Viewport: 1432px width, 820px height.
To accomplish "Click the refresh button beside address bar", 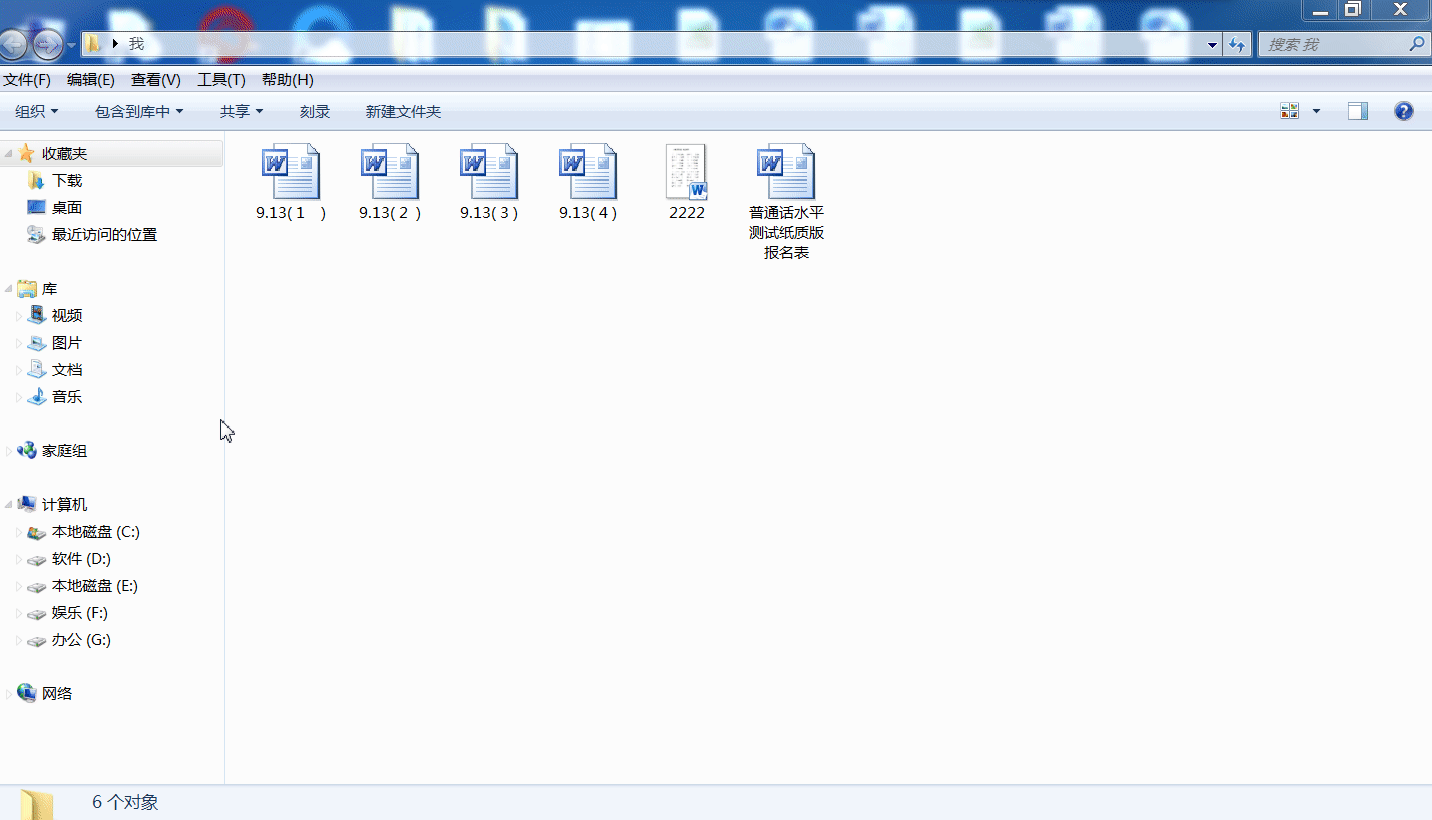I will click(x=1238, y=44).
